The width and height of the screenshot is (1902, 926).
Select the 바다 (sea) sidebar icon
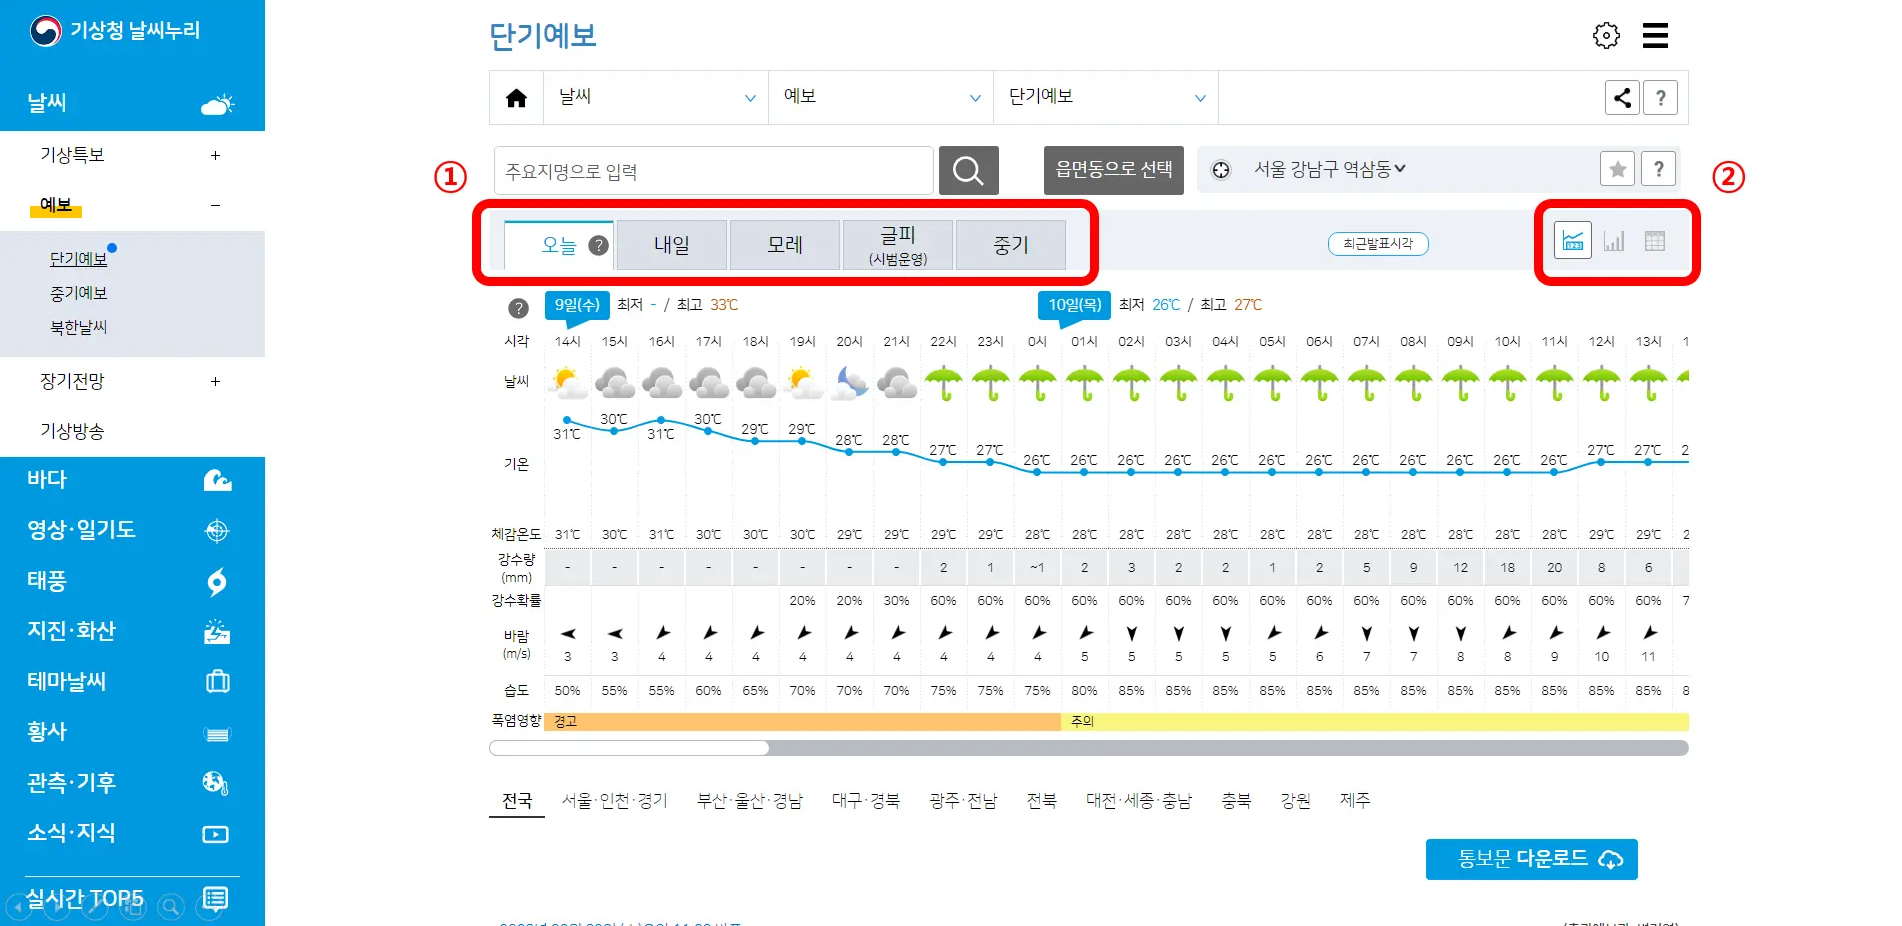[x=216, y=480]
